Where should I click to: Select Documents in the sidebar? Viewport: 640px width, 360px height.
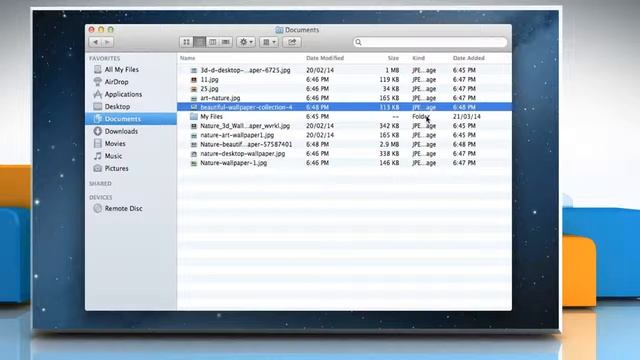(x=131, y=119)
